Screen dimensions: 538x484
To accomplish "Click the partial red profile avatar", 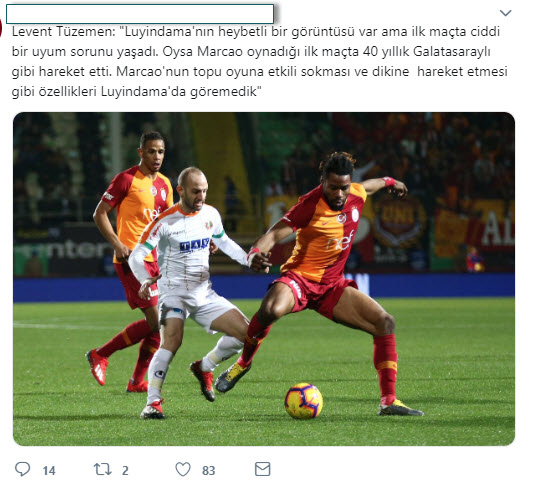I will coord(1,27).
